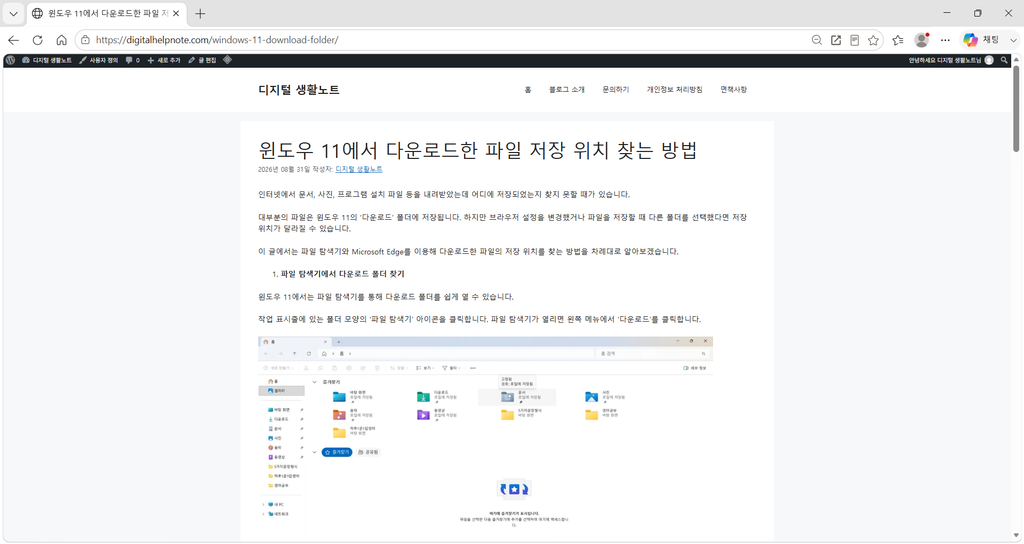Open 디지털 생활노트 dashboard in admin bar
The image size is (1024, 544).
[47, 60]
